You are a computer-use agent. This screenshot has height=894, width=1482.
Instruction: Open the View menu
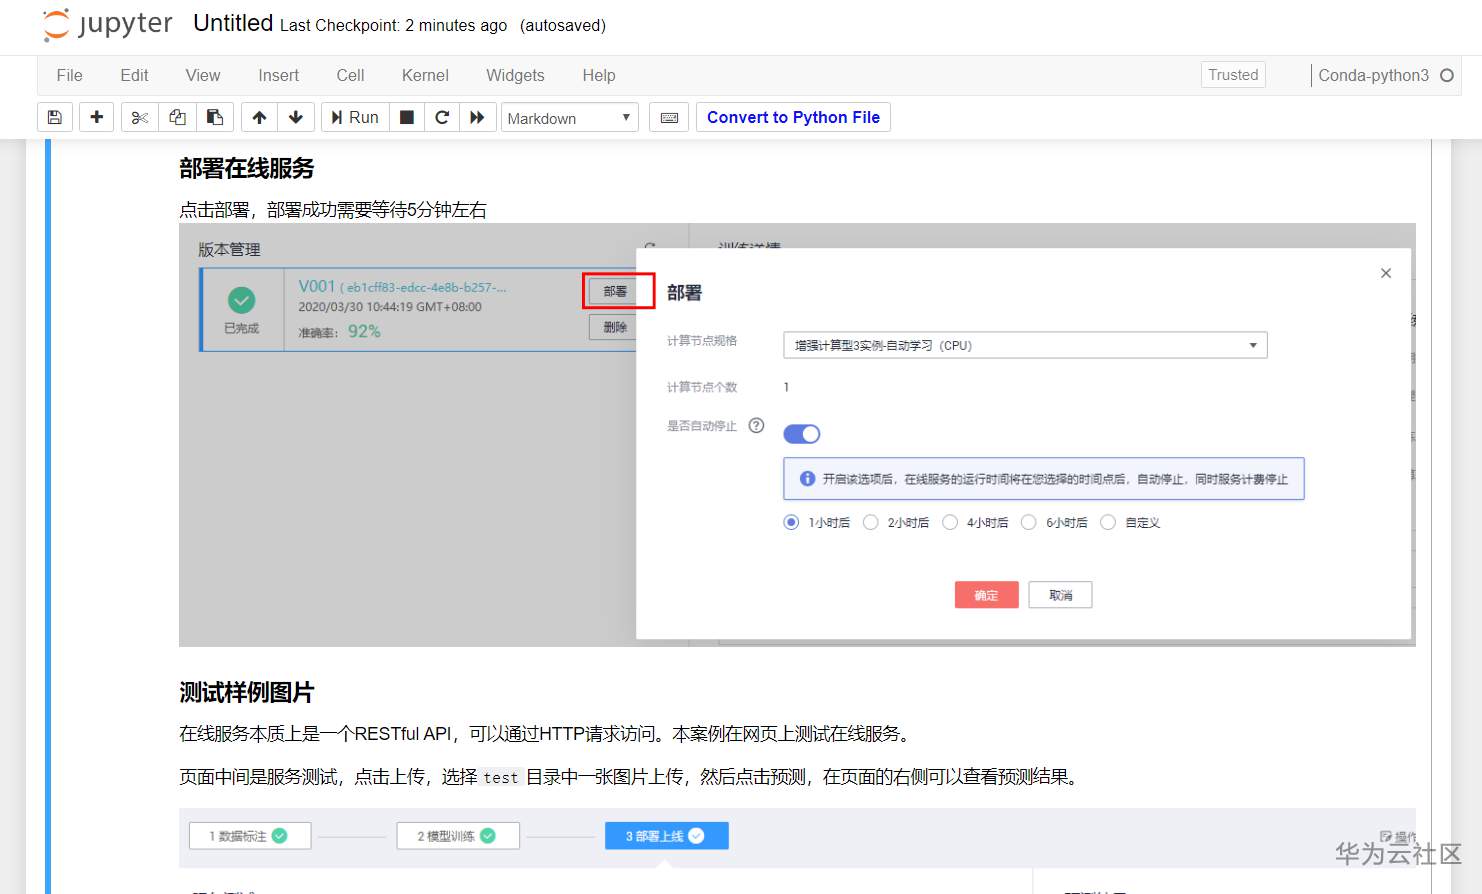click(203, 75)
